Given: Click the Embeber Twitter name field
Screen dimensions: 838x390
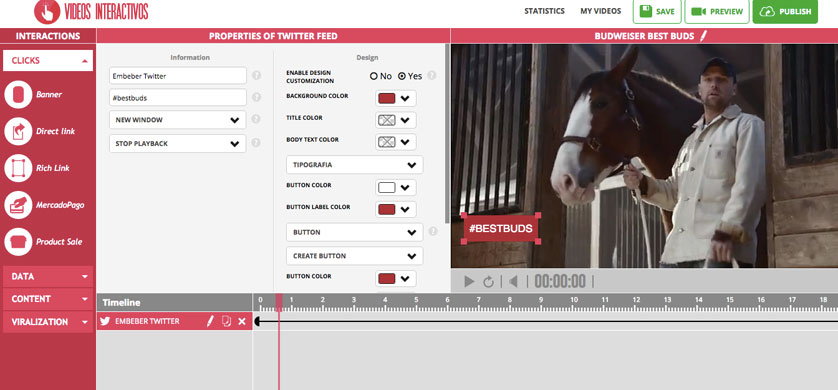Looking at the screenshot, I should click(x=178, y=76).
